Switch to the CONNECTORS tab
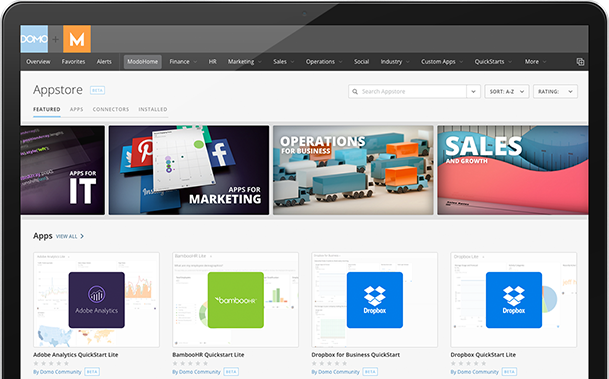Viewport: 609px width, 379px height. 111,110
